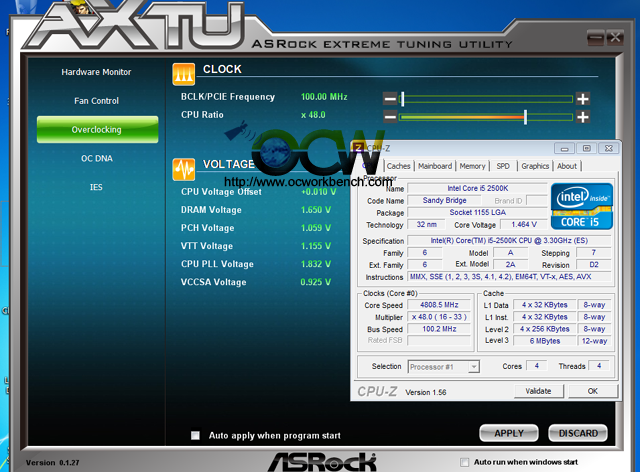Click CPU PLL Voltage value 1.832 V

point(316,264)
